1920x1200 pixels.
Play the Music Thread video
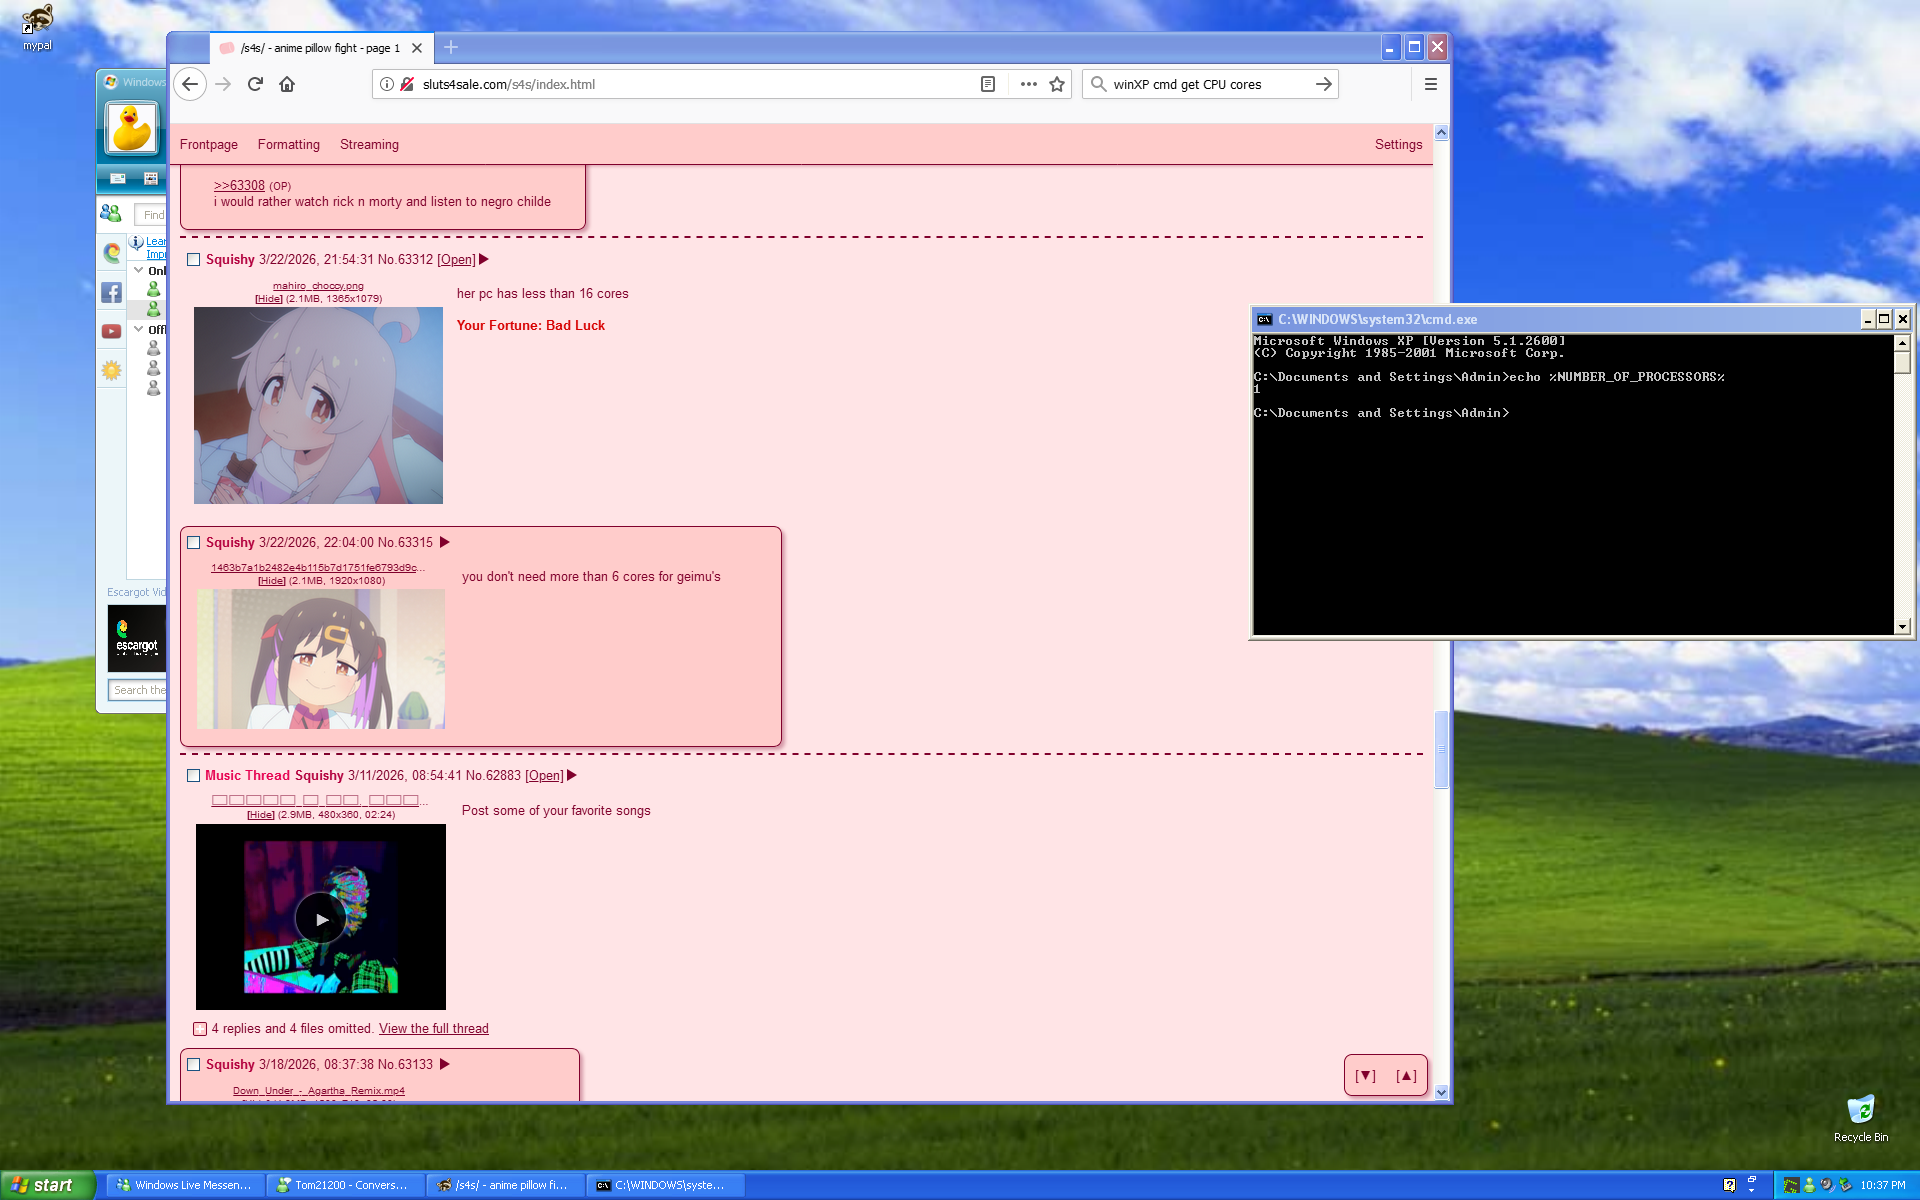point(321,919)
